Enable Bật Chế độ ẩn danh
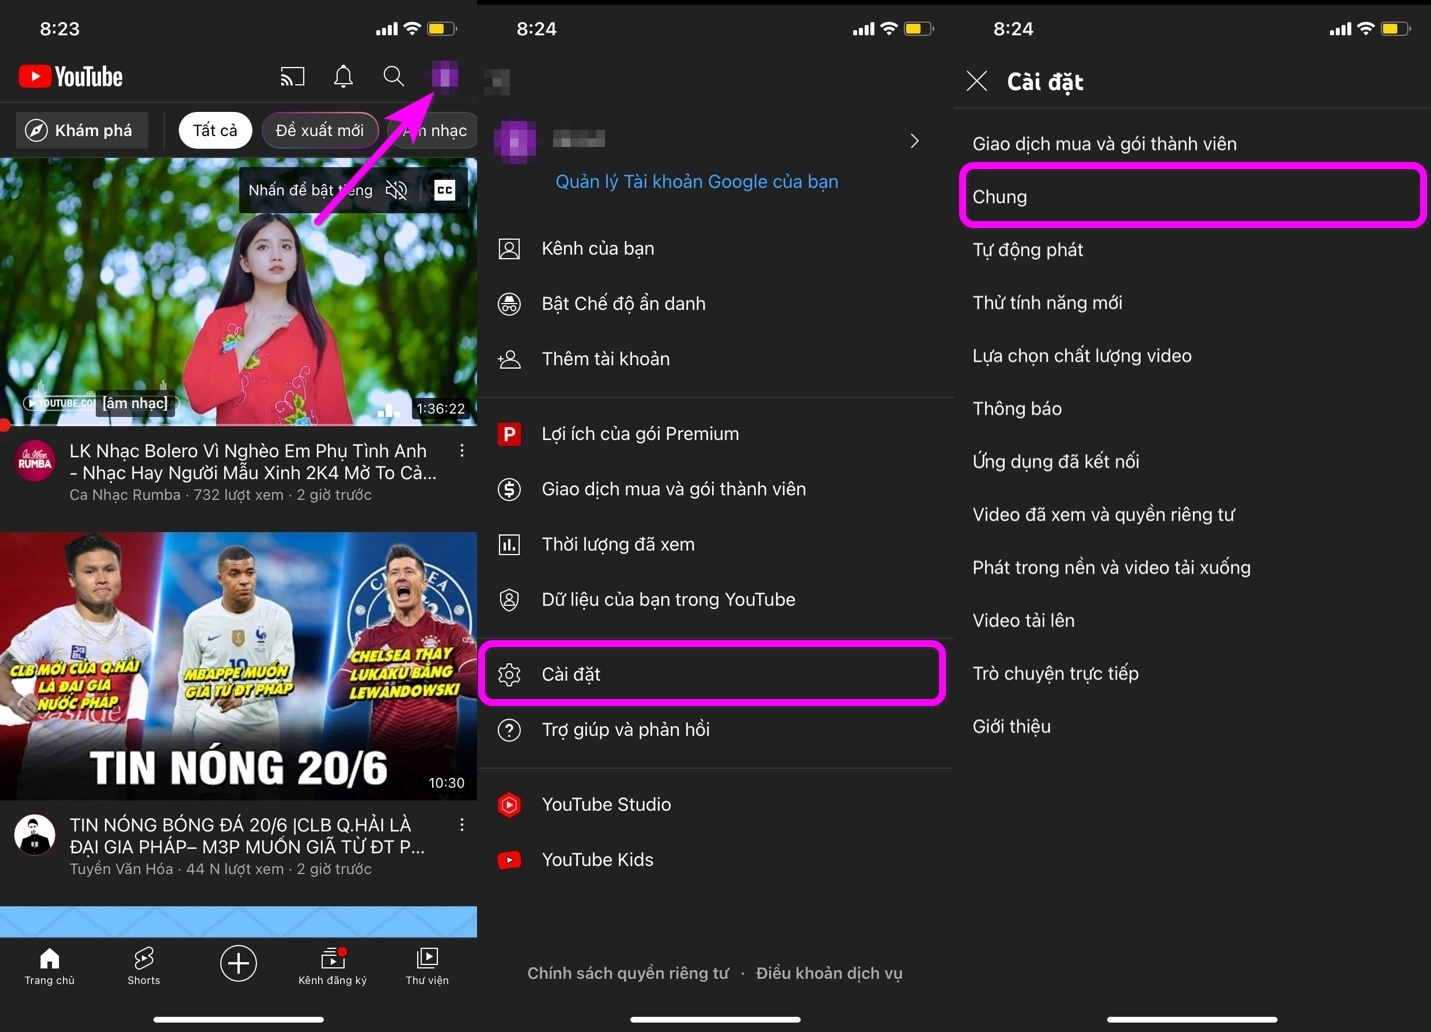Viewport: 1431px width, 1032px height. [623, 303]
